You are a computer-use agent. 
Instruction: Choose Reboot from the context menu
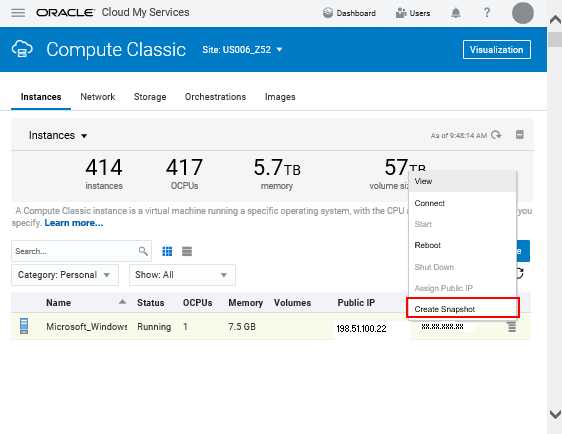click(462, 245)
